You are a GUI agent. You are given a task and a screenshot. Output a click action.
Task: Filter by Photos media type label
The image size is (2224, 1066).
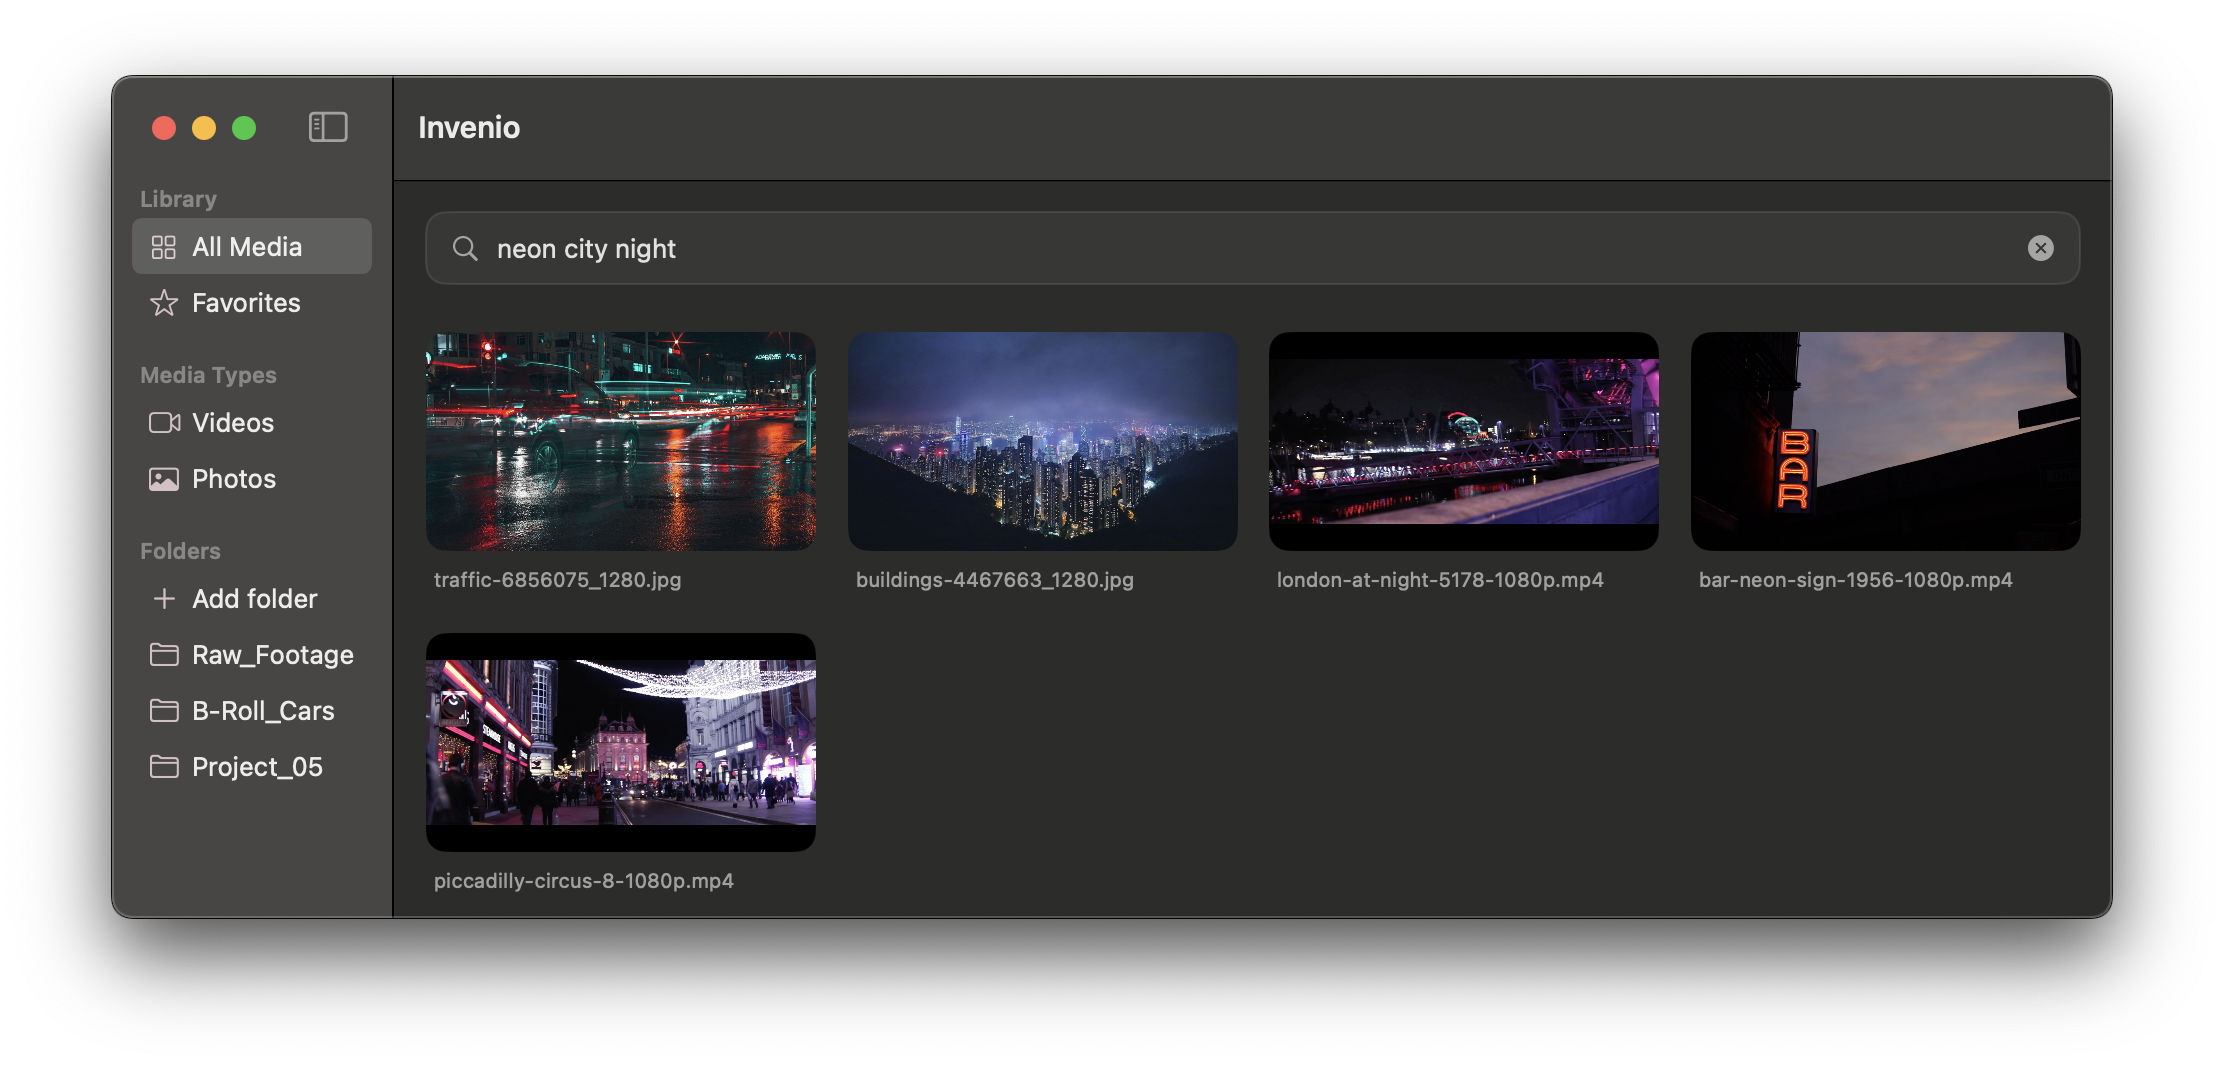(x=234, y=479)
